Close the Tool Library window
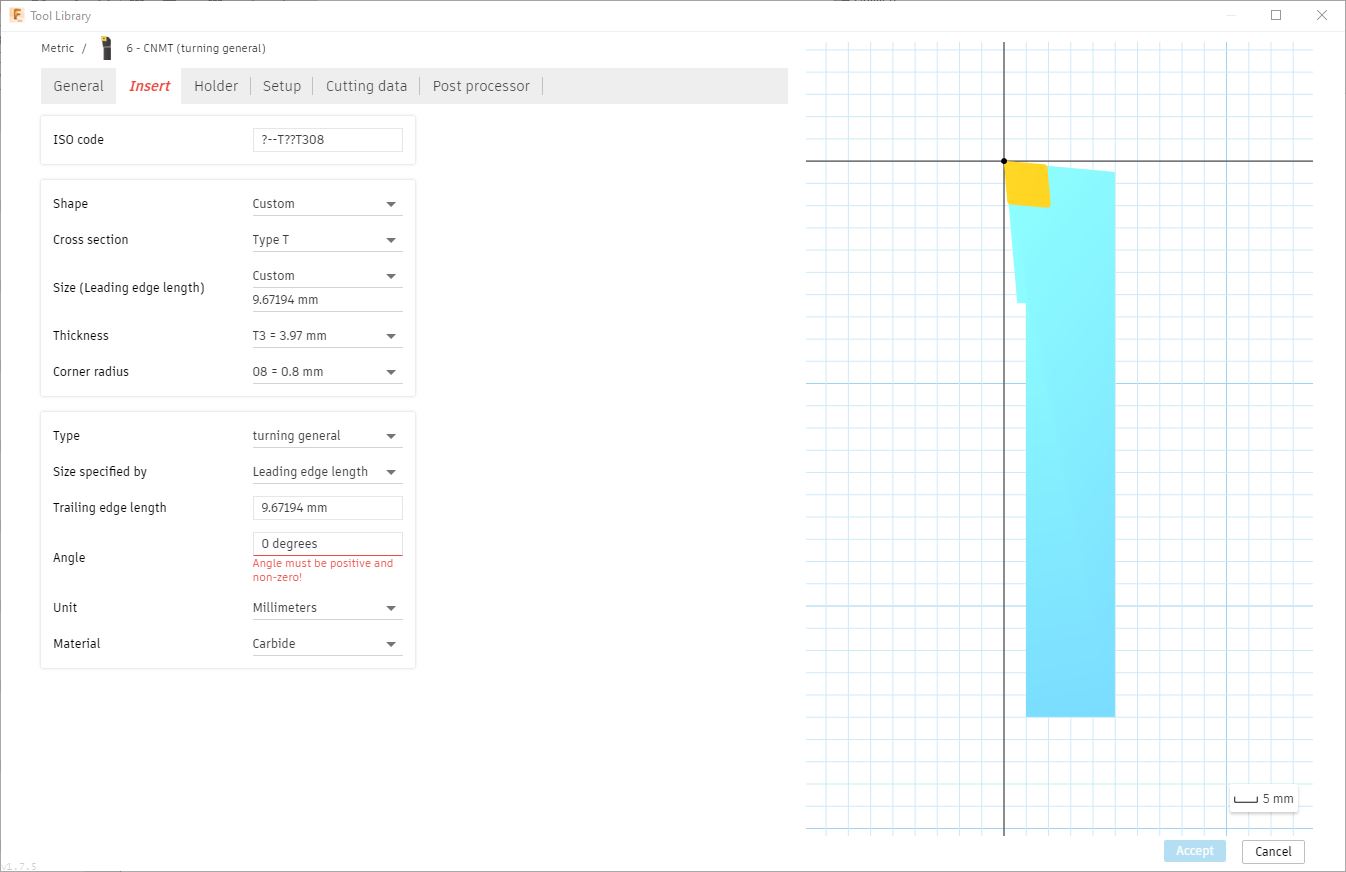This screenshot has width=1346, height=872. [x=1322, y=15]
